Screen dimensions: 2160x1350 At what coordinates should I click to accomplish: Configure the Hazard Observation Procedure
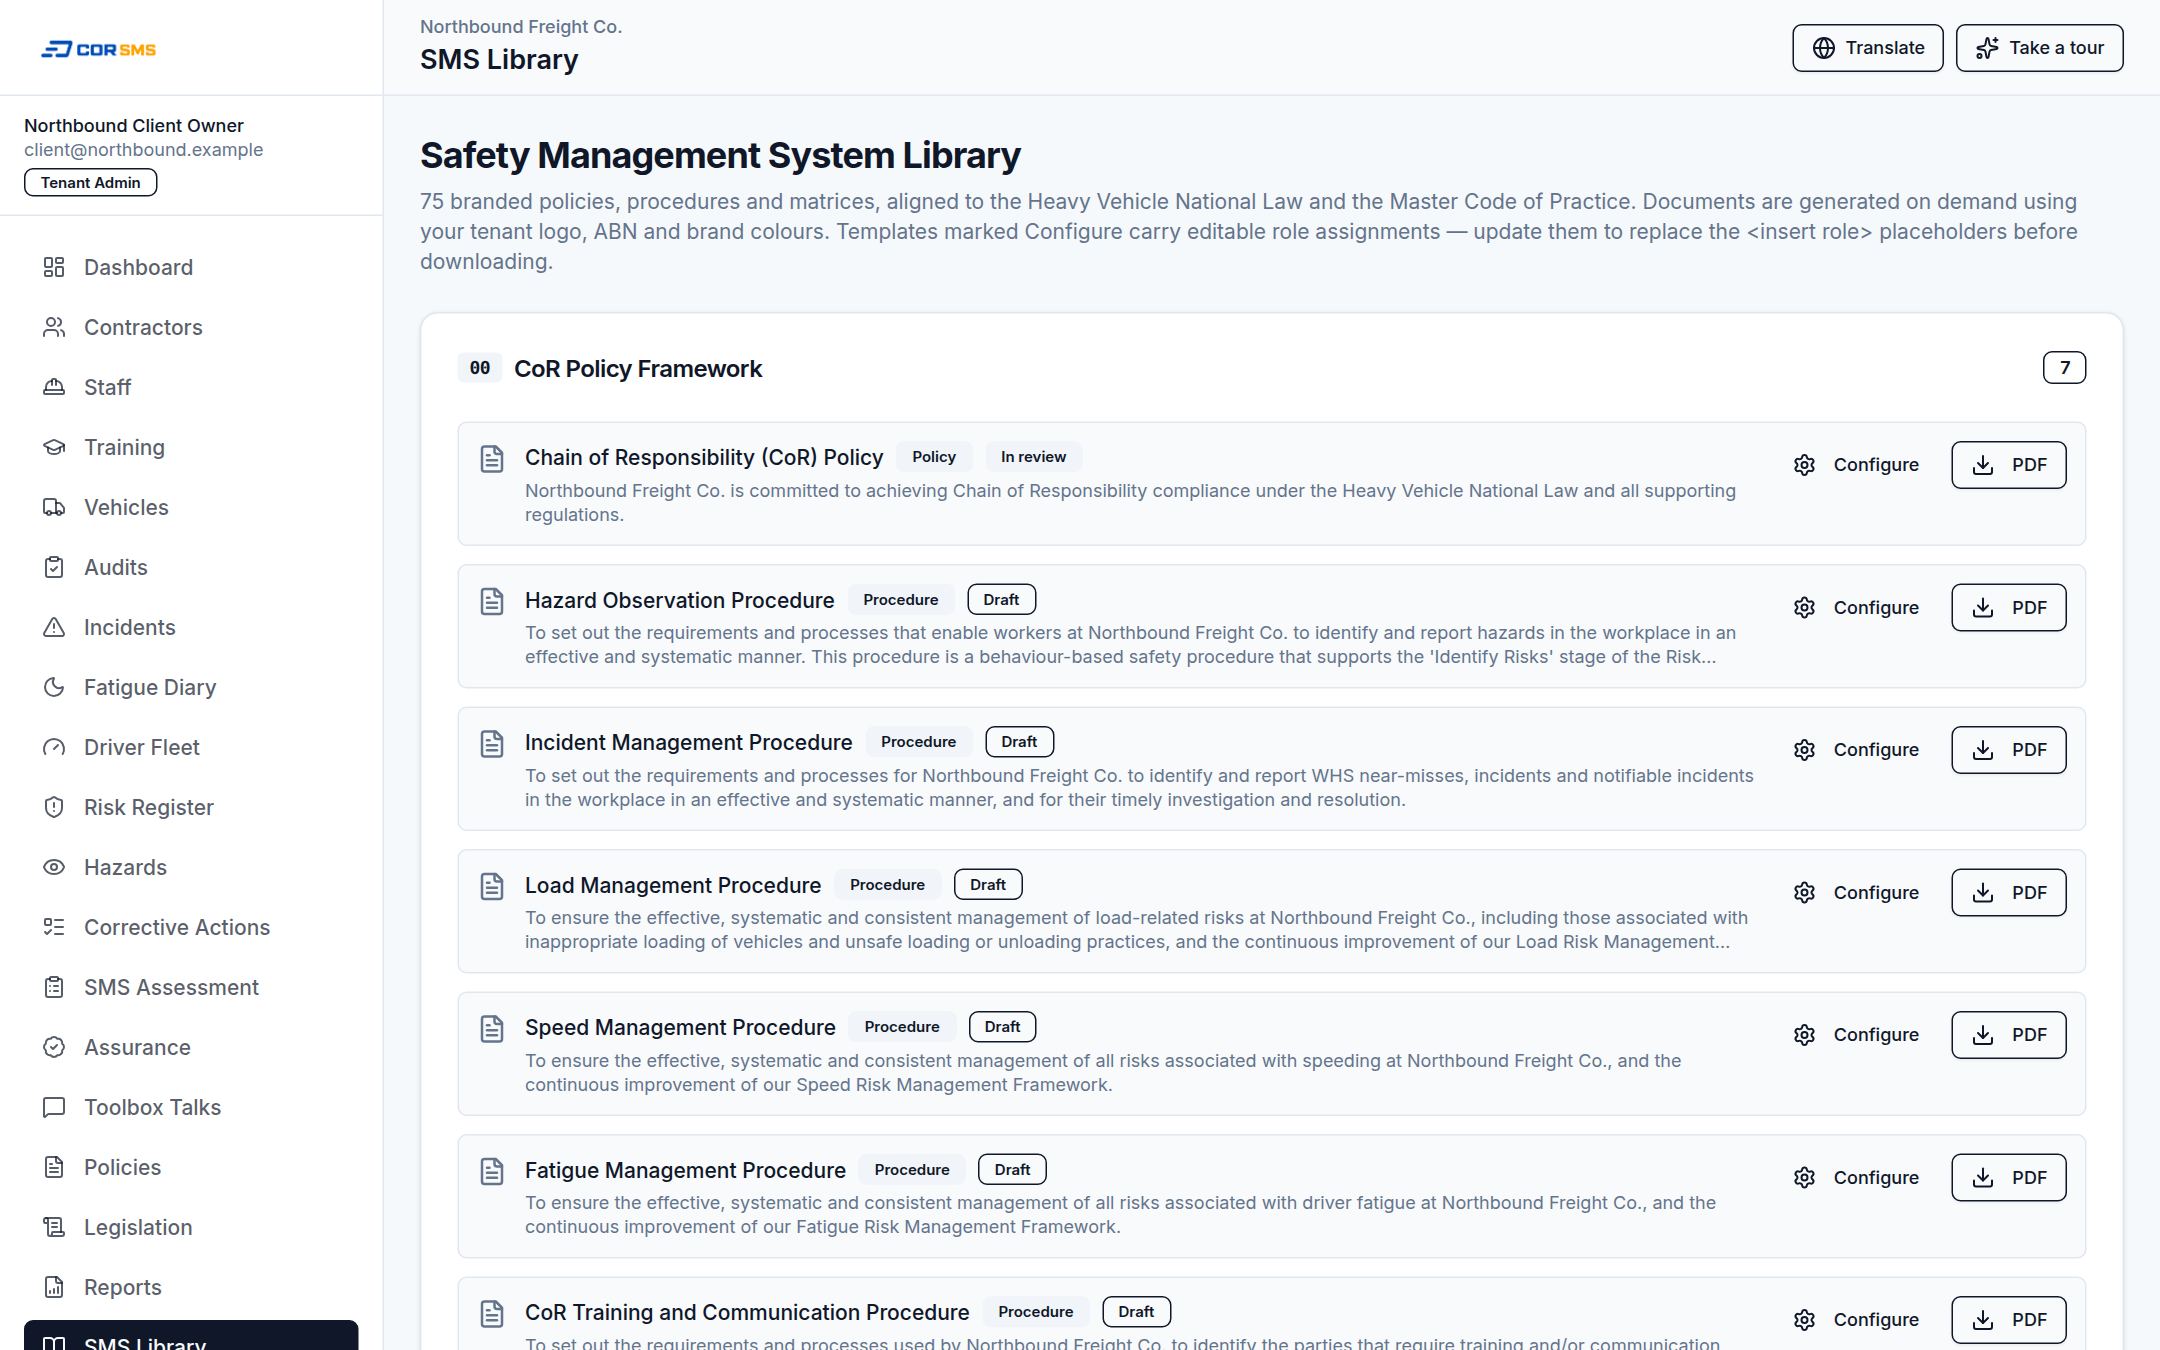(x=1856, y=608)
